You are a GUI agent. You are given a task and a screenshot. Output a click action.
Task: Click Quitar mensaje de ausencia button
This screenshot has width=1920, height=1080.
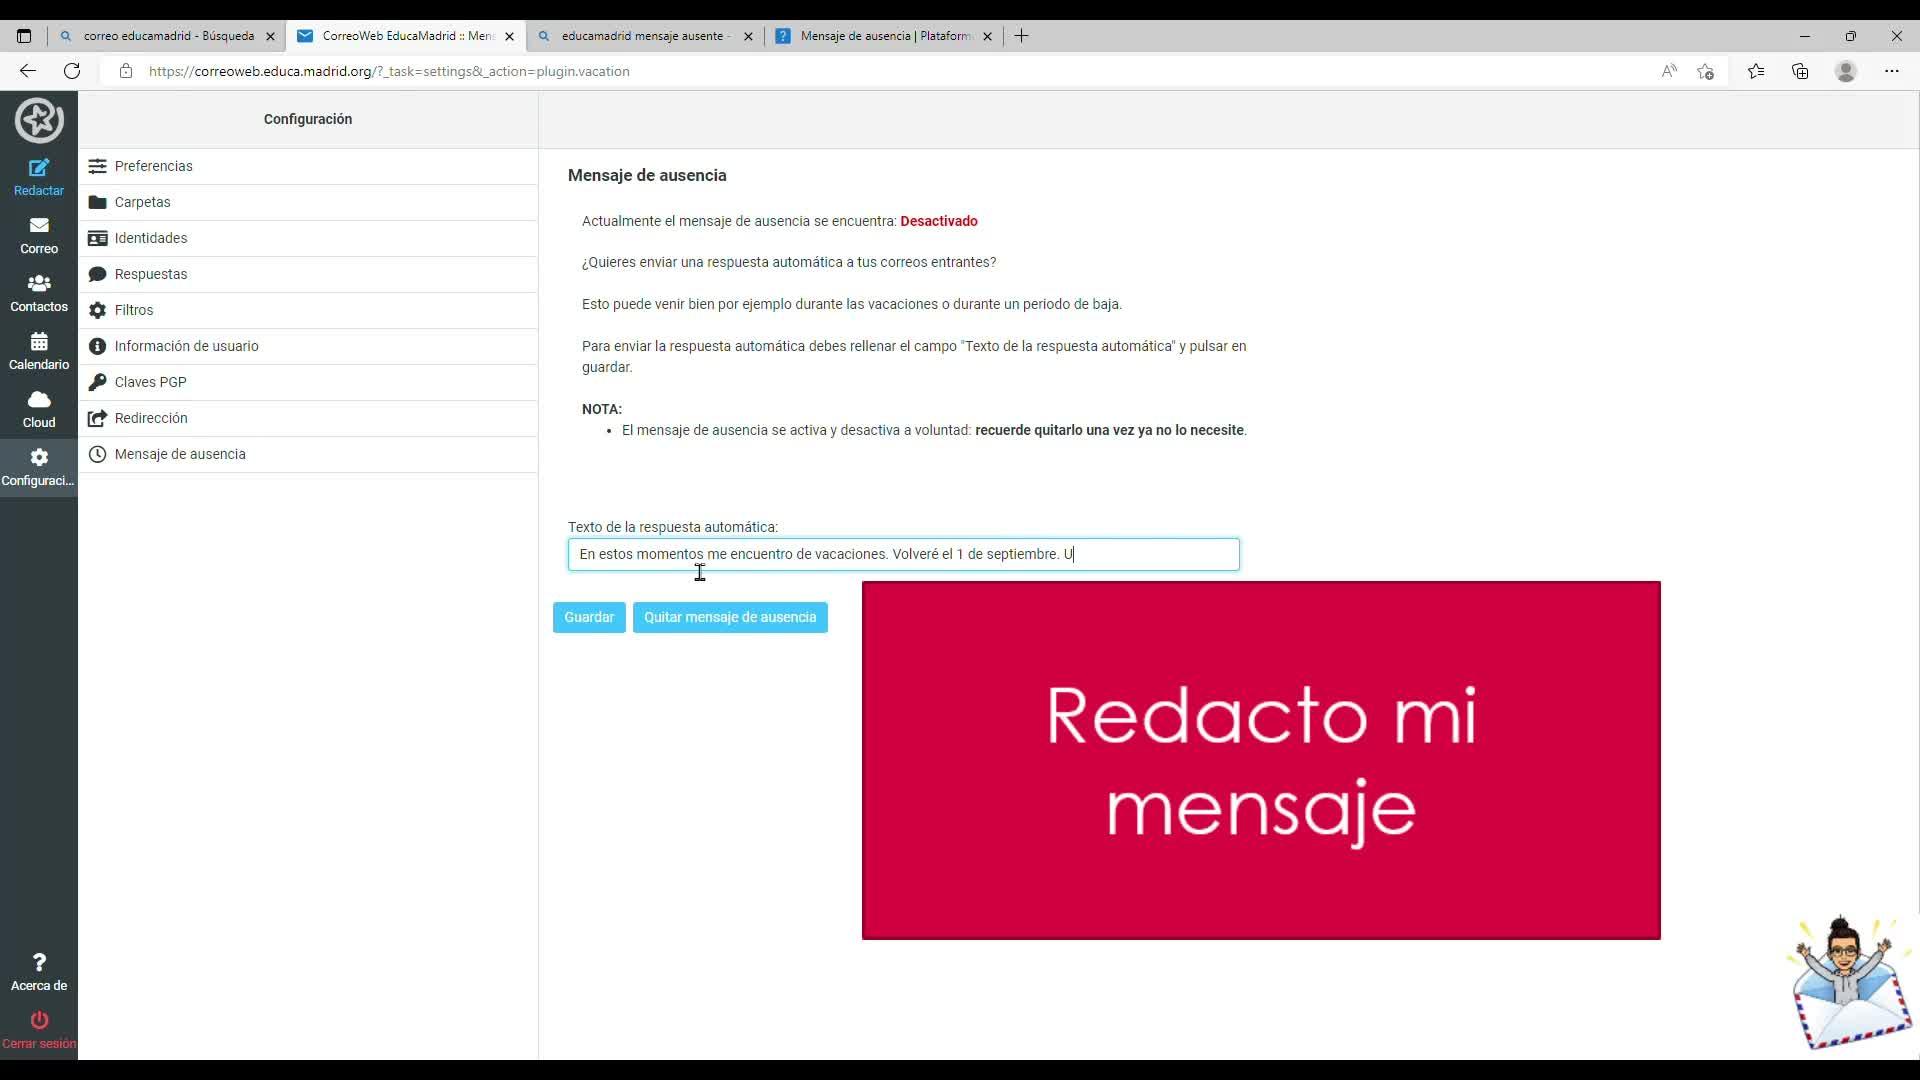730,617
